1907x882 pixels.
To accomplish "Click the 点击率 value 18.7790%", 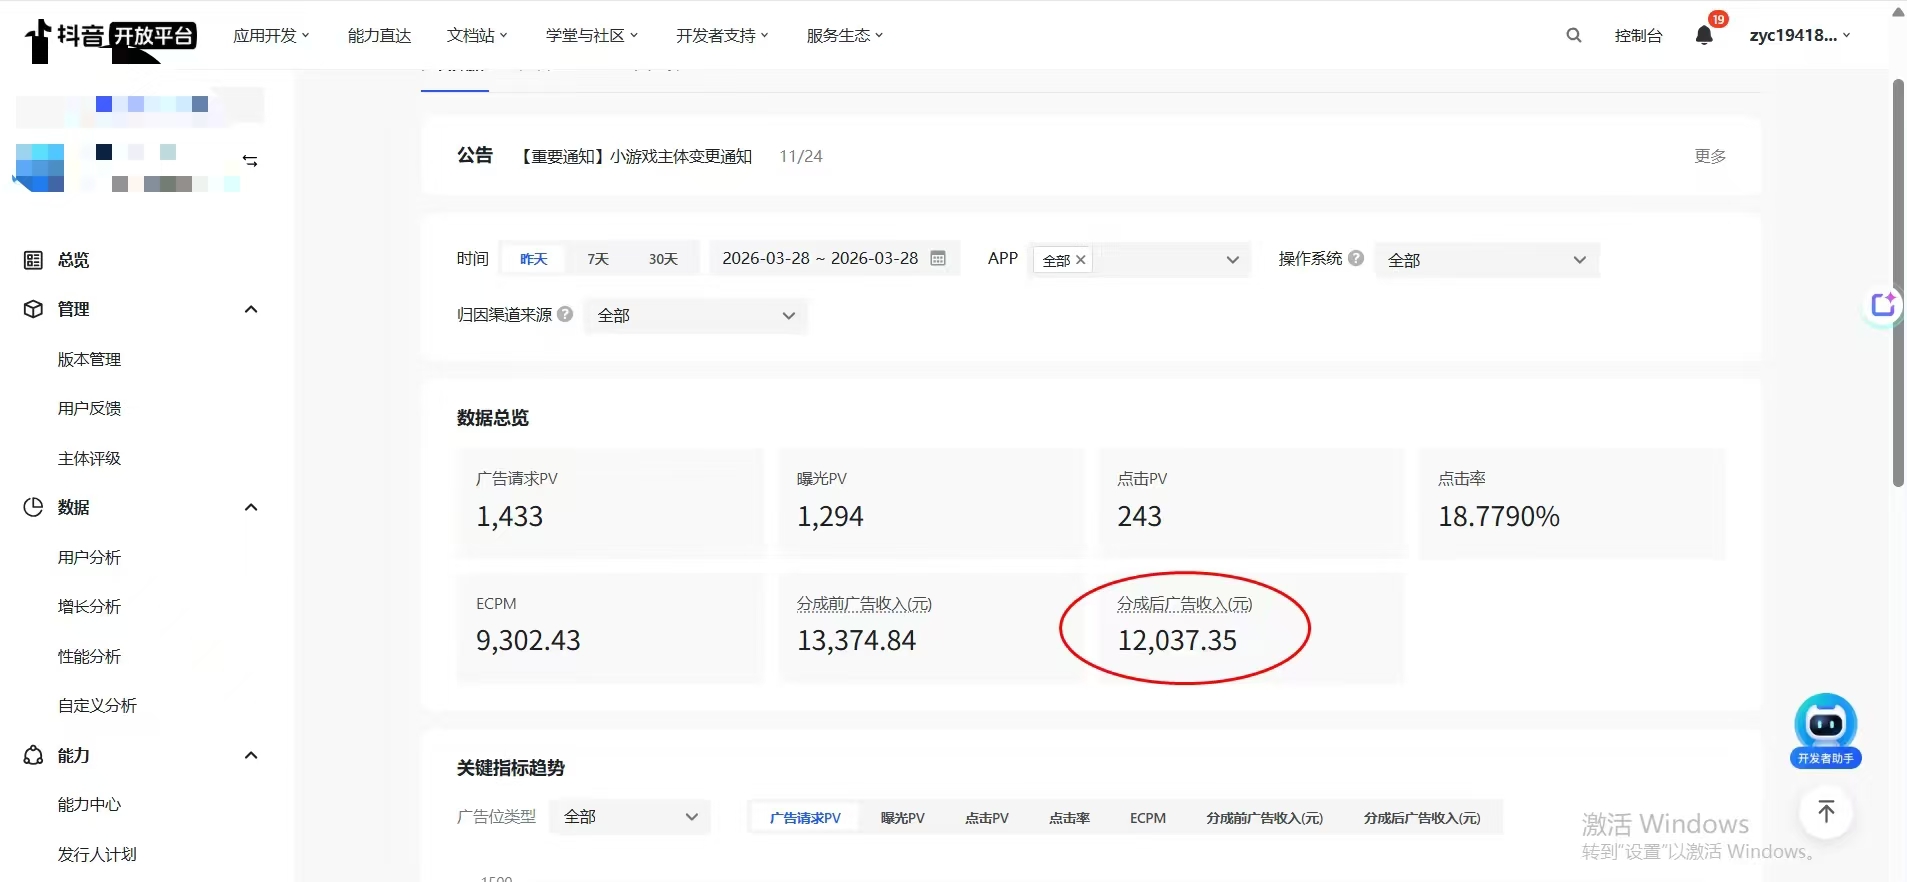I will pyautogui.click(x=1499, y=516).
